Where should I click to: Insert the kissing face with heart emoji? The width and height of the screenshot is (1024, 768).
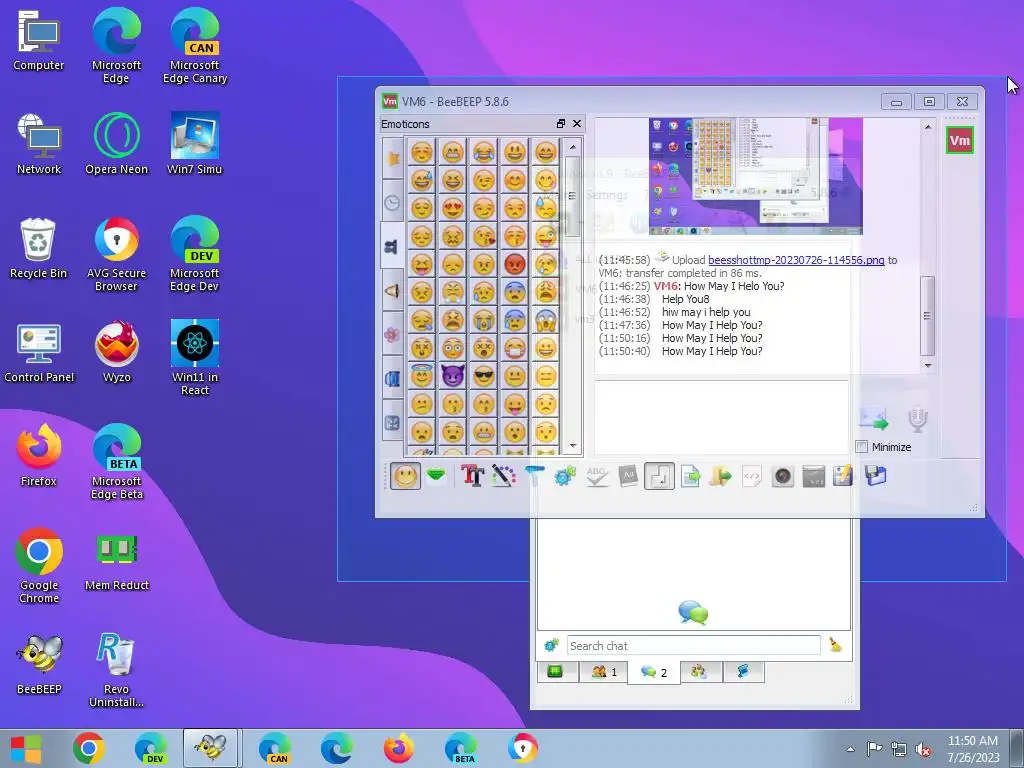(x=483, y=236)
